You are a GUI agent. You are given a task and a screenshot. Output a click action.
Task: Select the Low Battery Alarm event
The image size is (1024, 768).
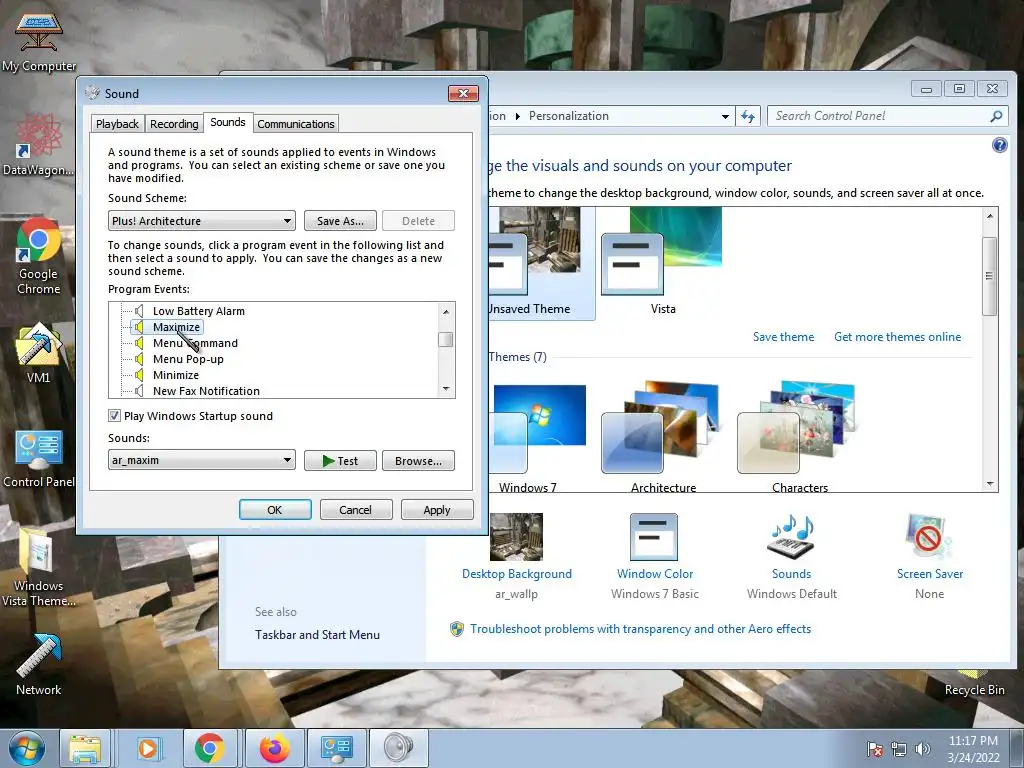pos(199,311)
